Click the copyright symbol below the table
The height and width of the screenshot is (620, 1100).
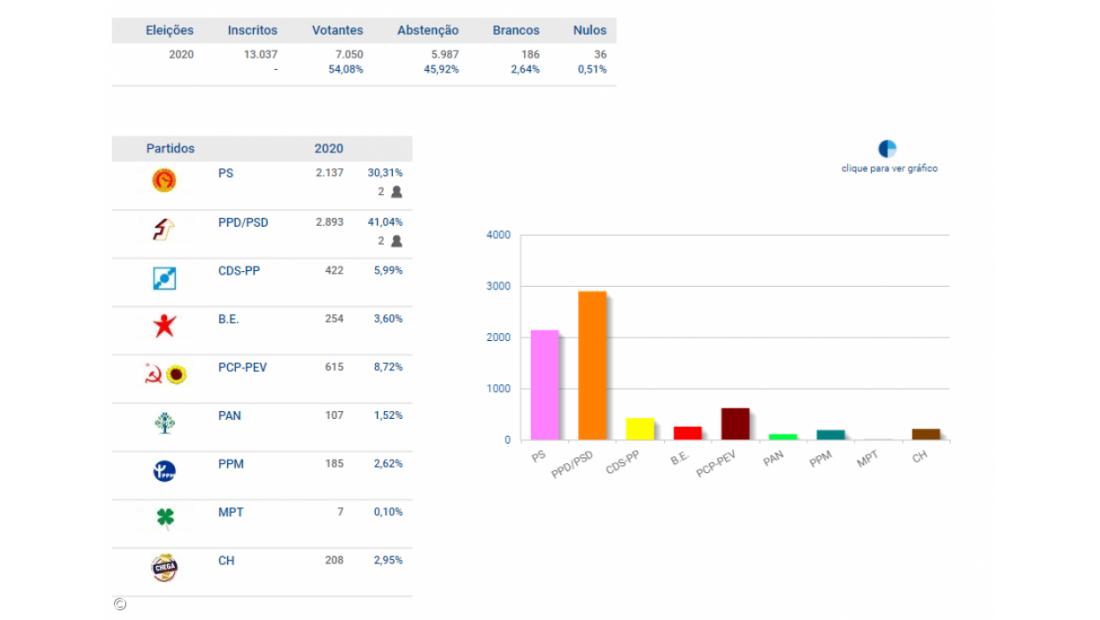(120, 604)
